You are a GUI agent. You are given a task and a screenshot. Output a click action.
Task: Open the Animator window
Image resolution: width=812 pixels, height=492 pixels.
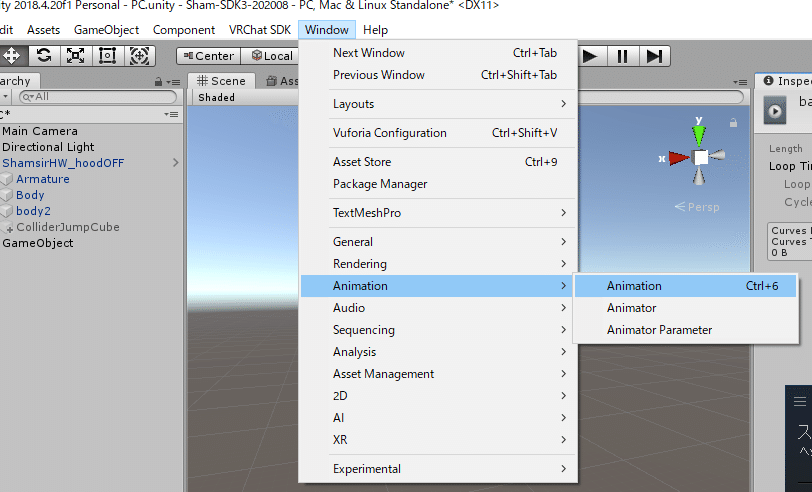[685, 308]
